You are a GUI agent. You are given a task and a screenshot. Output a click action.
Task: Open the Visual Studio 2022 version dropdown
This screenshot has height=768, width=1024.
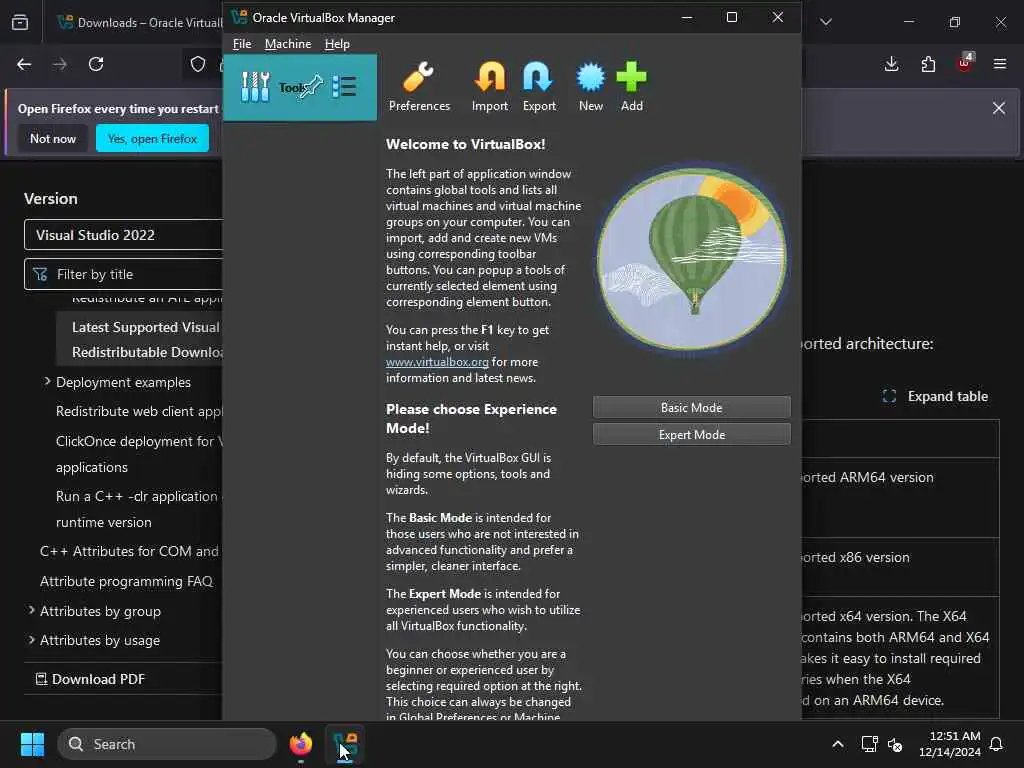point(123,235)
